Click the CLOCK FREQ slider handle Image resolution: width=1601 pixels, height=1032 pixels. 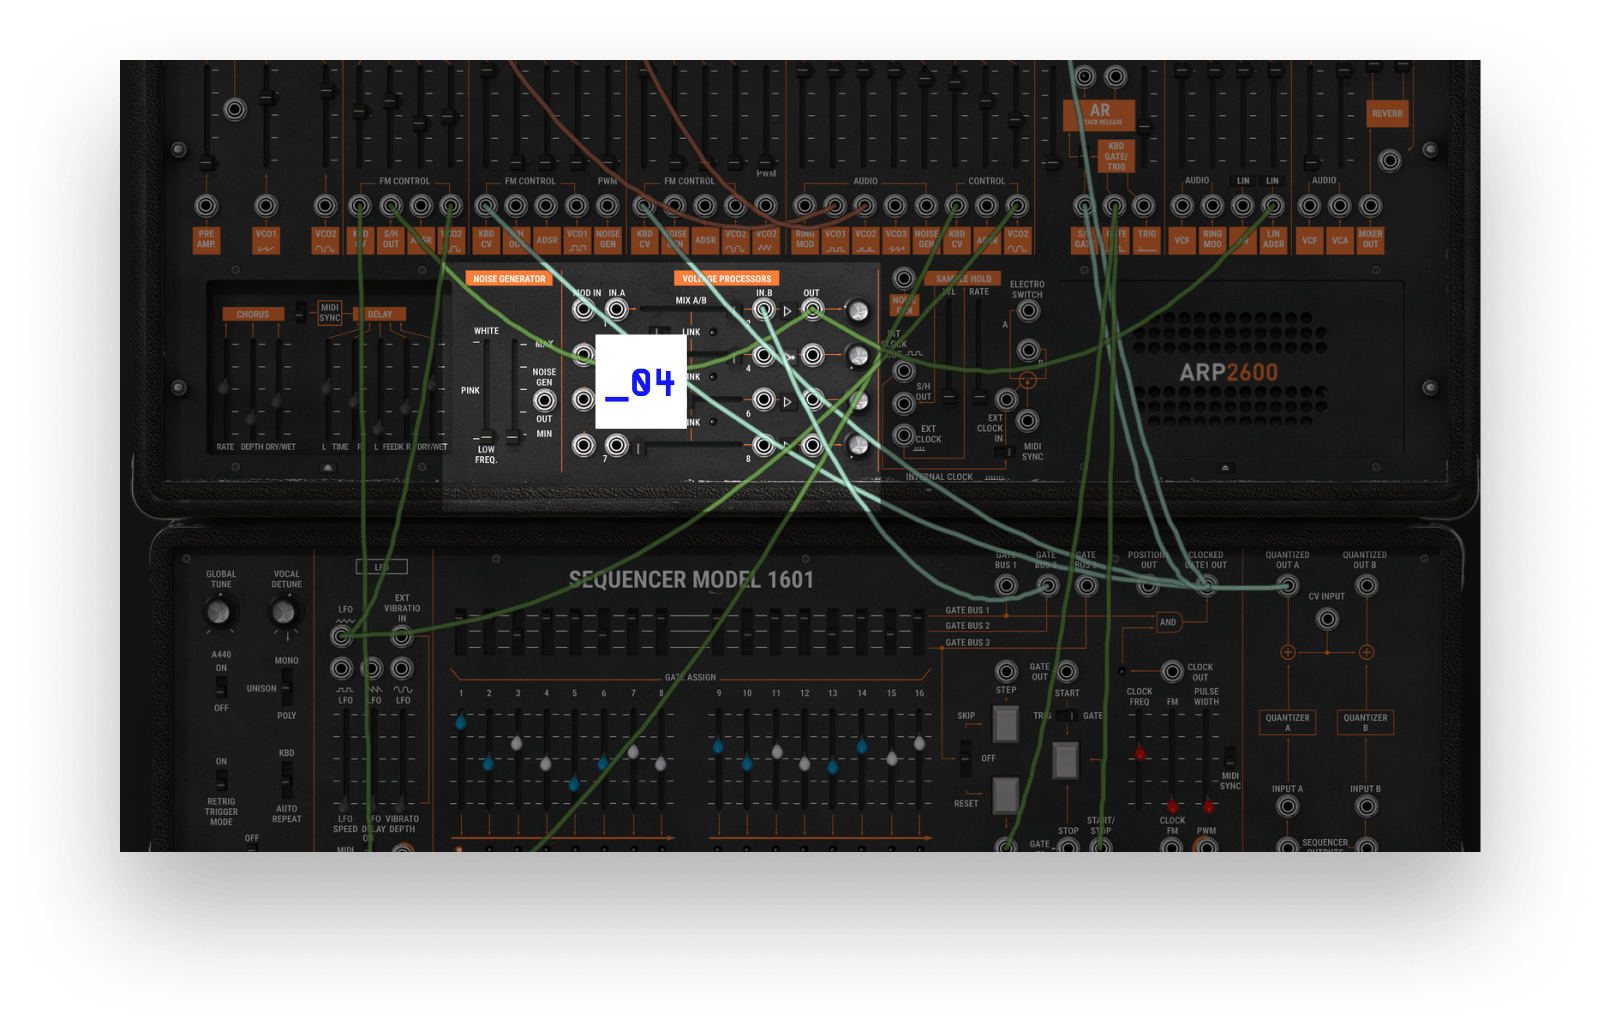point(1140,753)
